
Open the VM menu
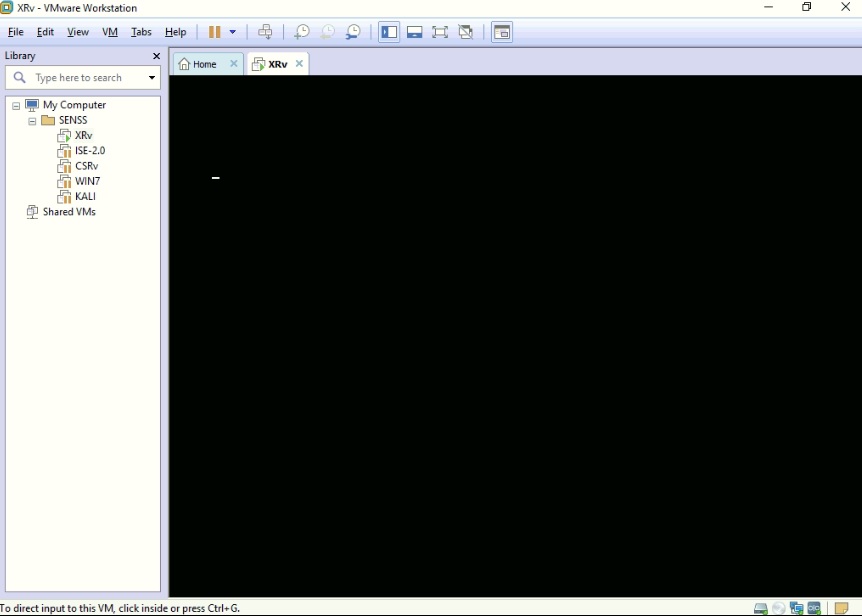tap(109, 31)
